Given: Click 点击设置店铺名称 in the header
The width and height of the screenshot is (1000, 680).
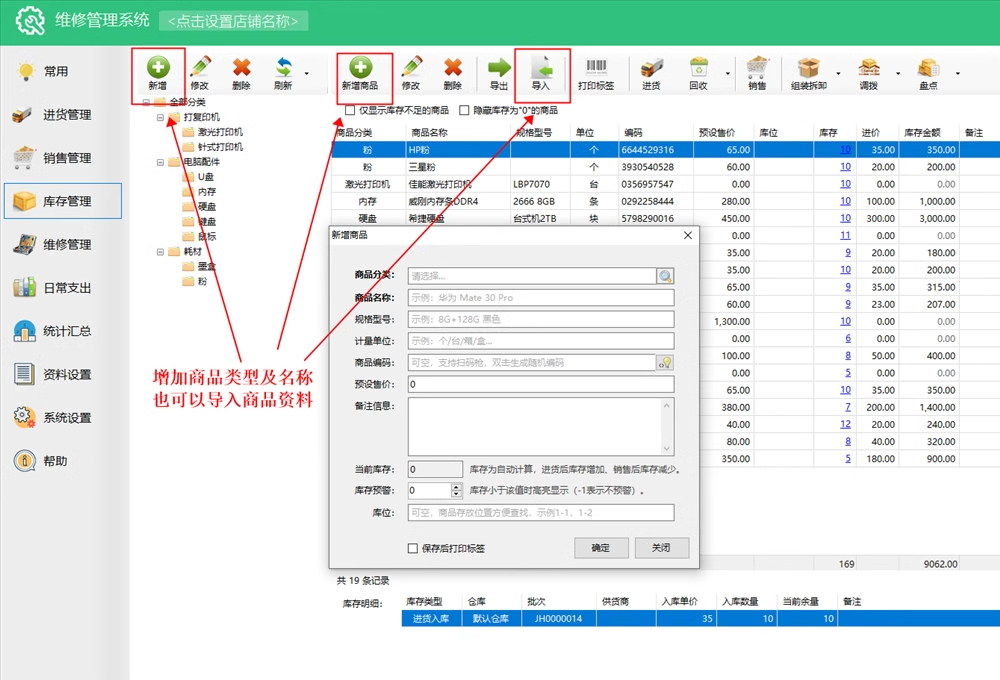Looking at the screenshot, I should pos(233,21).
